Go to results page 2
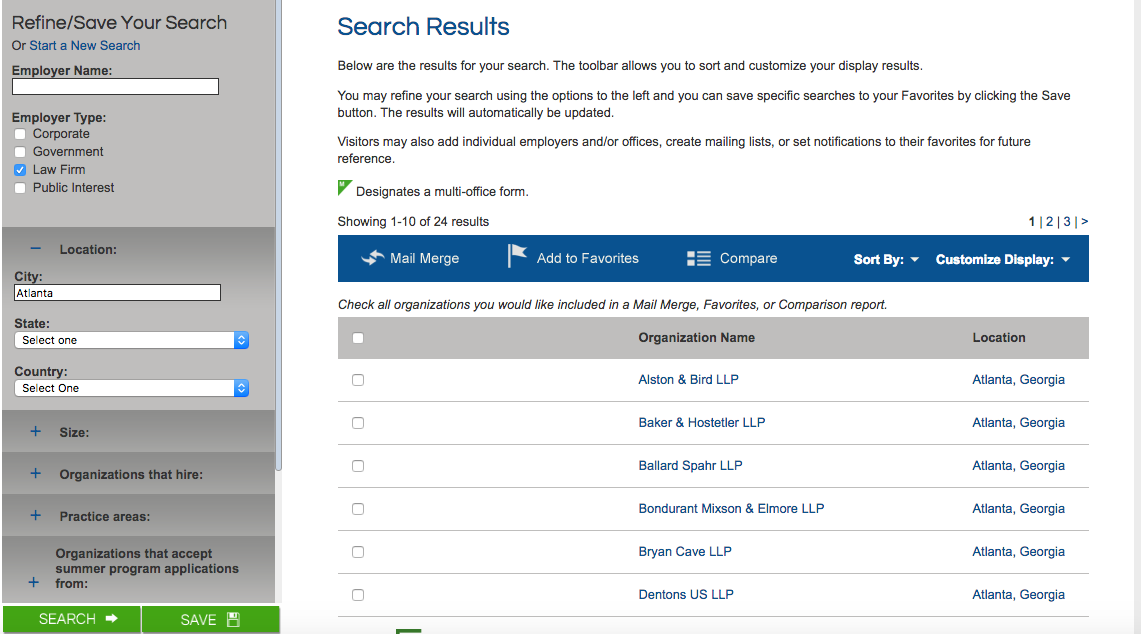1141x634 pixels. coord(1049,221)
